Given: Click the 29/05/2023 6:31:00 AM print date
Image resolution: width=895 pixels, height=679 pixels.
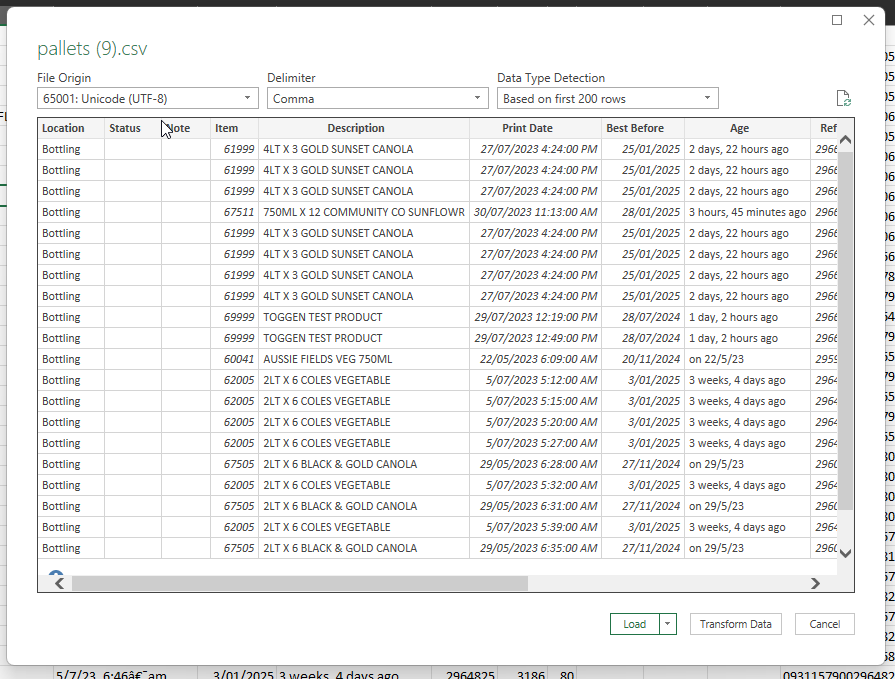Looking at the screenshot, I should pyautogui.click(x=535, y=506).
